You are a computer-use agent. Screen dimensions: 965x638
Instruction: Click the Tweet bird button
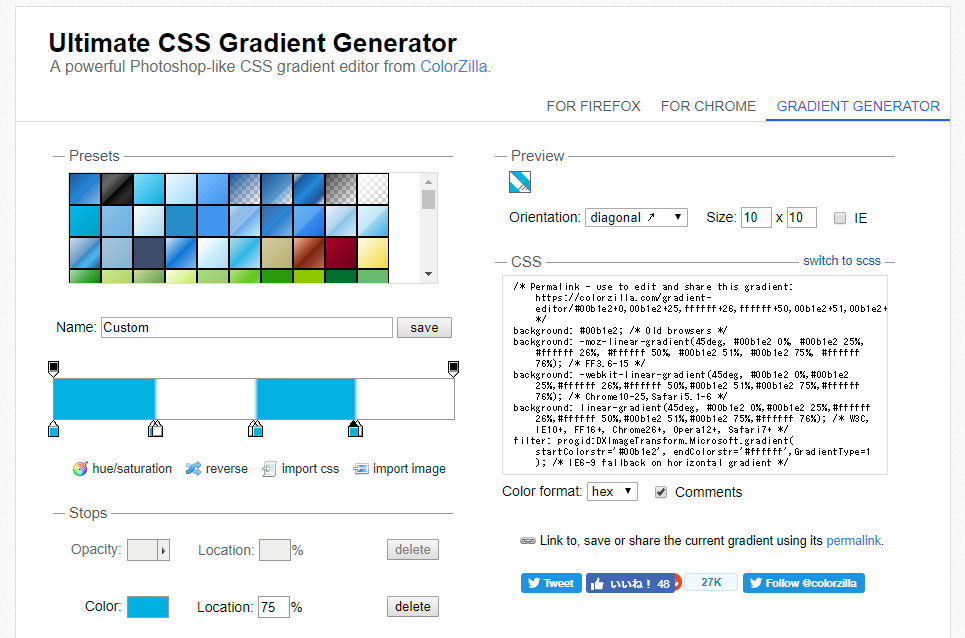[x=551, y=583]
